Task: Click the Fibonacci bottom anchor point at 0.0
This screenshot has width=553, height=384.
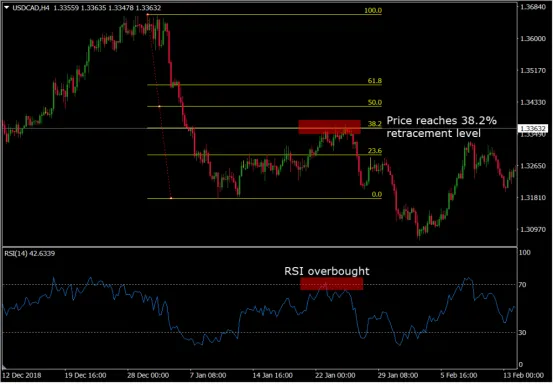Action: [171, 198]
